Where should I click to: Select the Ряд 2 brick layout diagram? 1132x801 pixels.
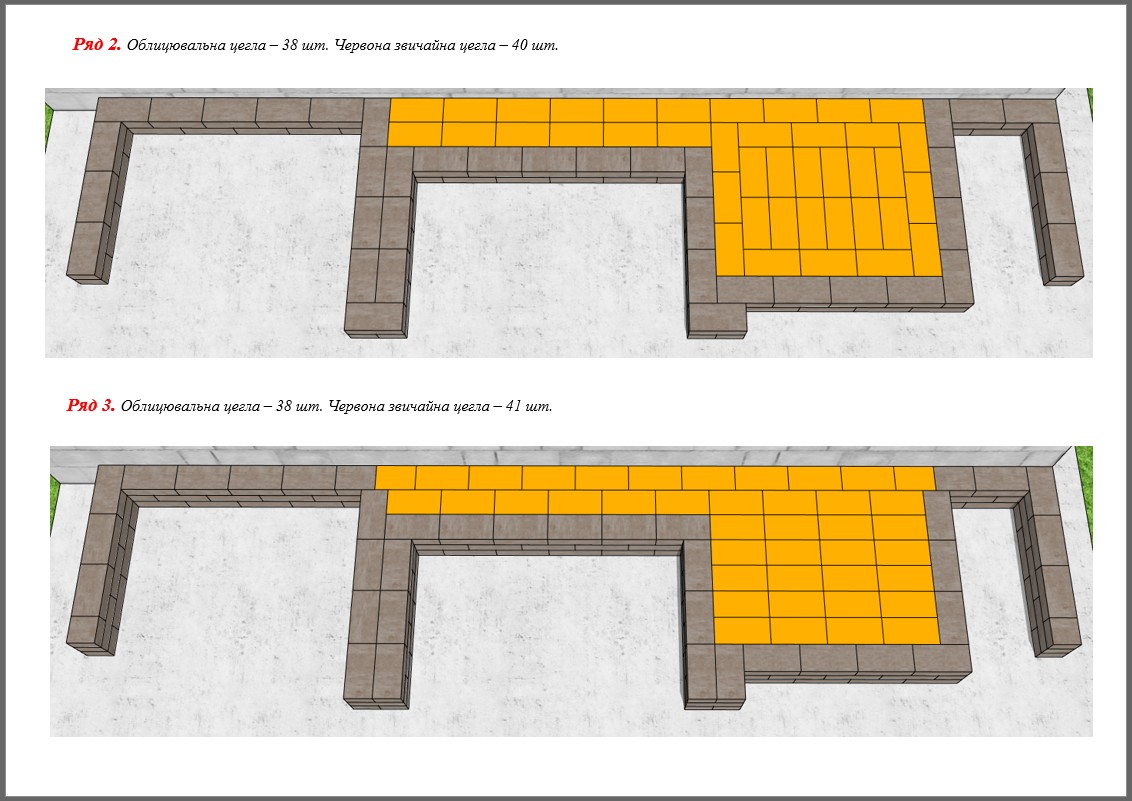(x=568, y=222)
